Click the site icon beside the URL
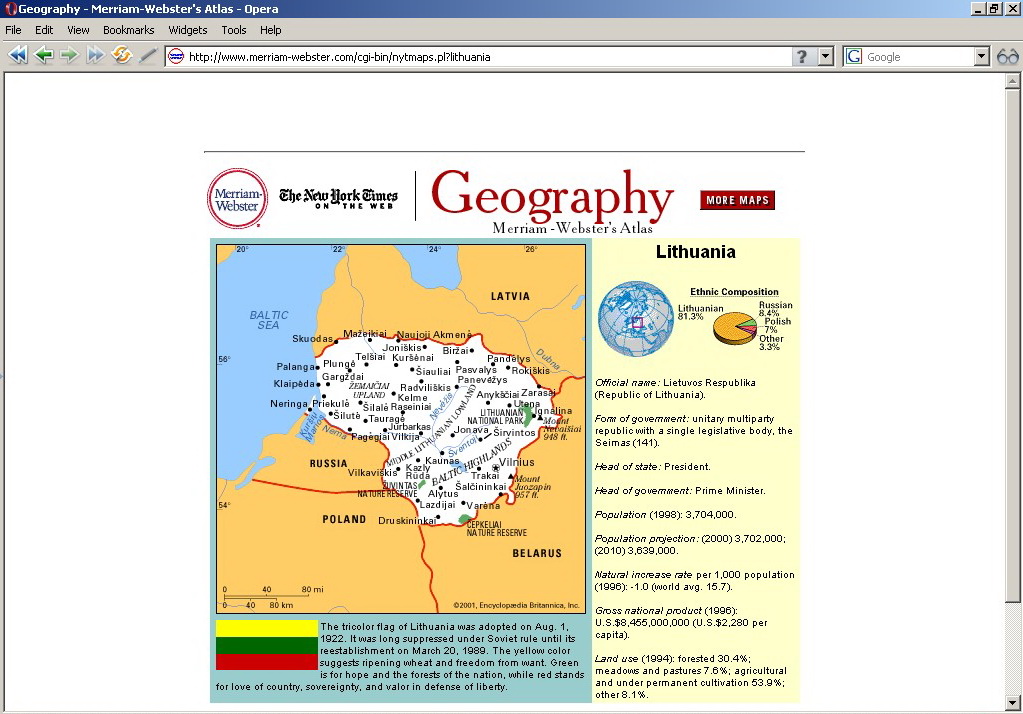Screen dimensions: 1023x714 pyautogui.click(x=176, y=57)
